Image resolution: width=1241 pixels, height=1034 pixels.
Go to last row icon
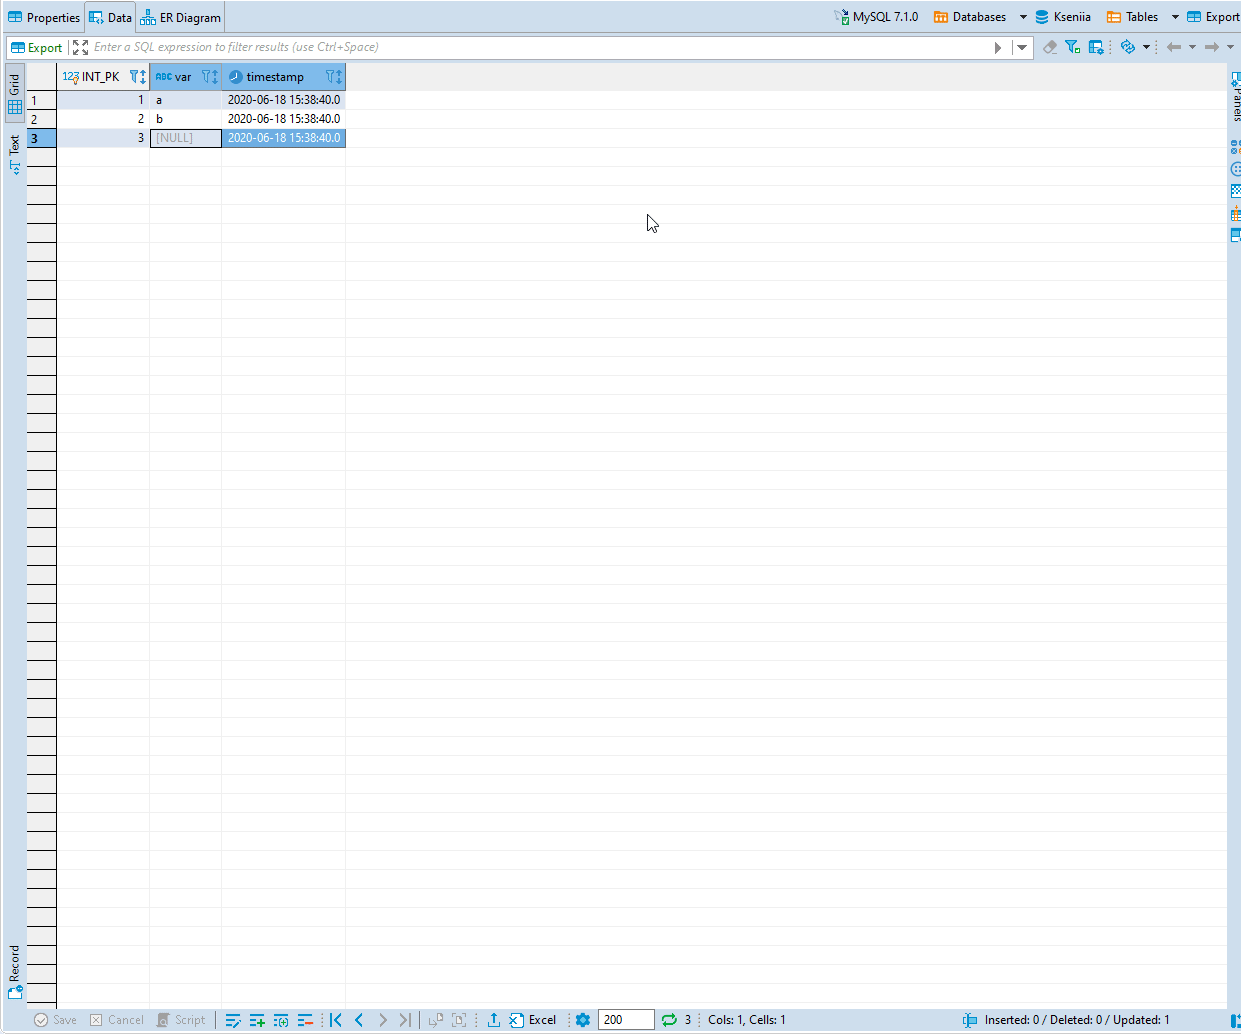[x=405, y=1020]
